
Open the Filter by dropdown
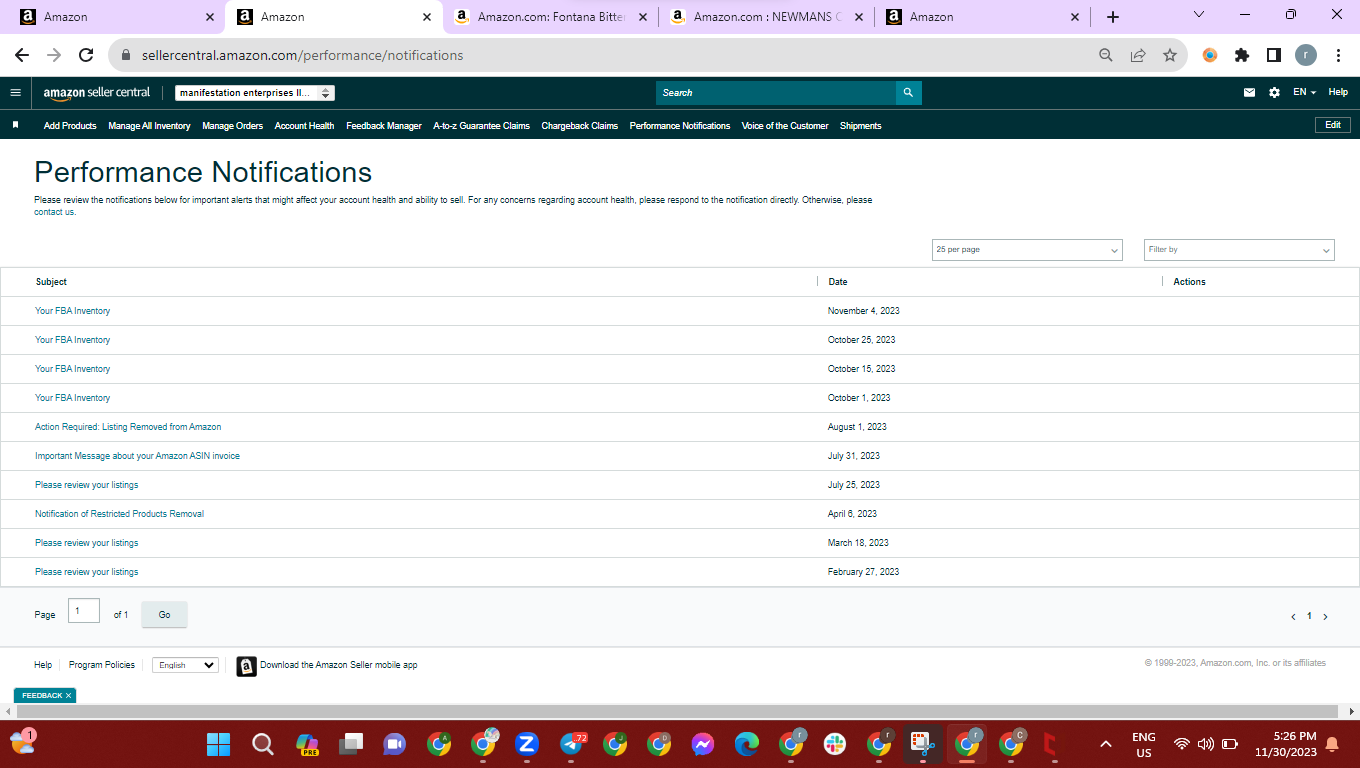(x=1239, y=250)
